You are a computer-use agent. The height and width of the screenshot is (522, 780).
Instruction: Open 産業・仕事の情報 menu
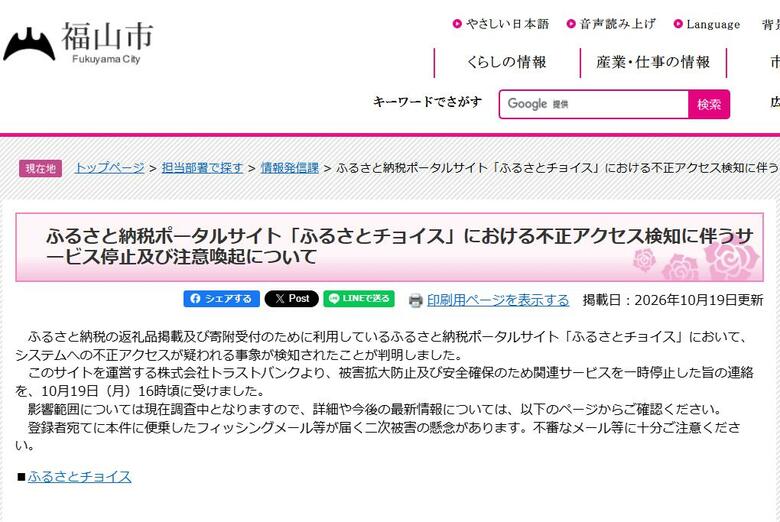pyautogui.click(x=653, y=63)
